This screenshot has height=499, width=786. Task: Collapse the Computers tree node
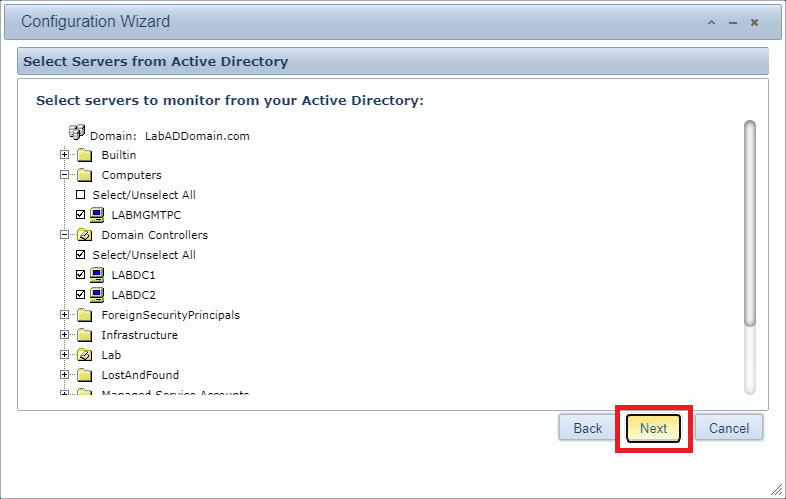tap(65, 175)
